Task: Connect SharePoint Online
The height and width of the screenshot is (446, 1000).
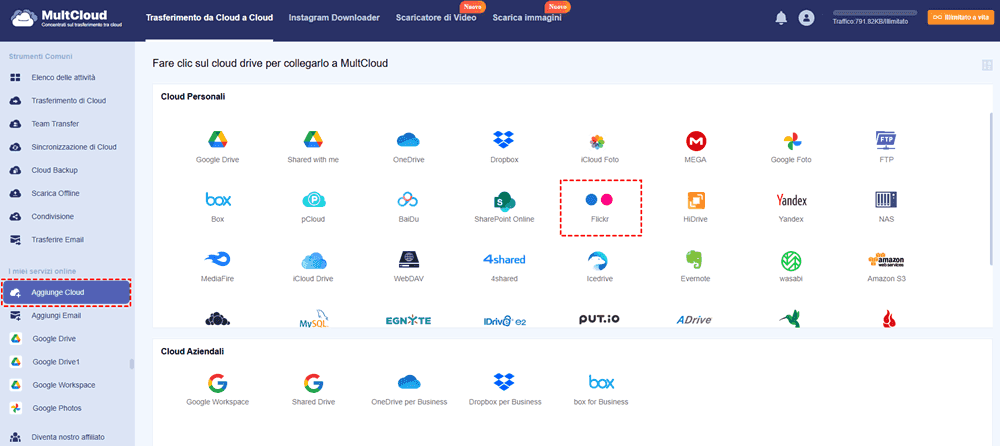Action: tap(504, 200)
